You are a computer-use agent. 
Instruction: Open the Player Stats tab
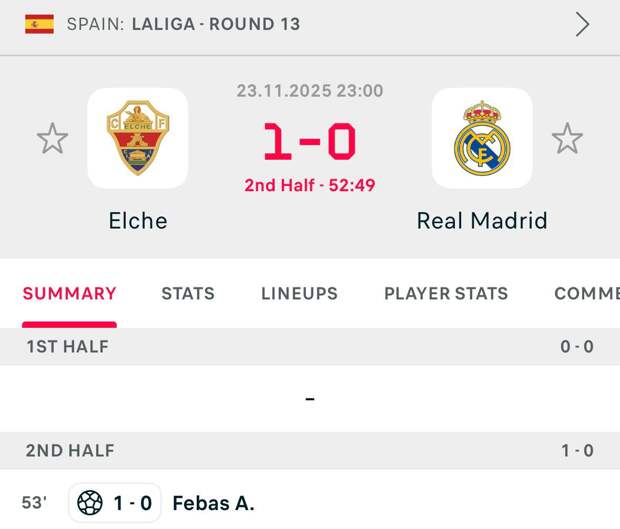(x=446, y=293)
